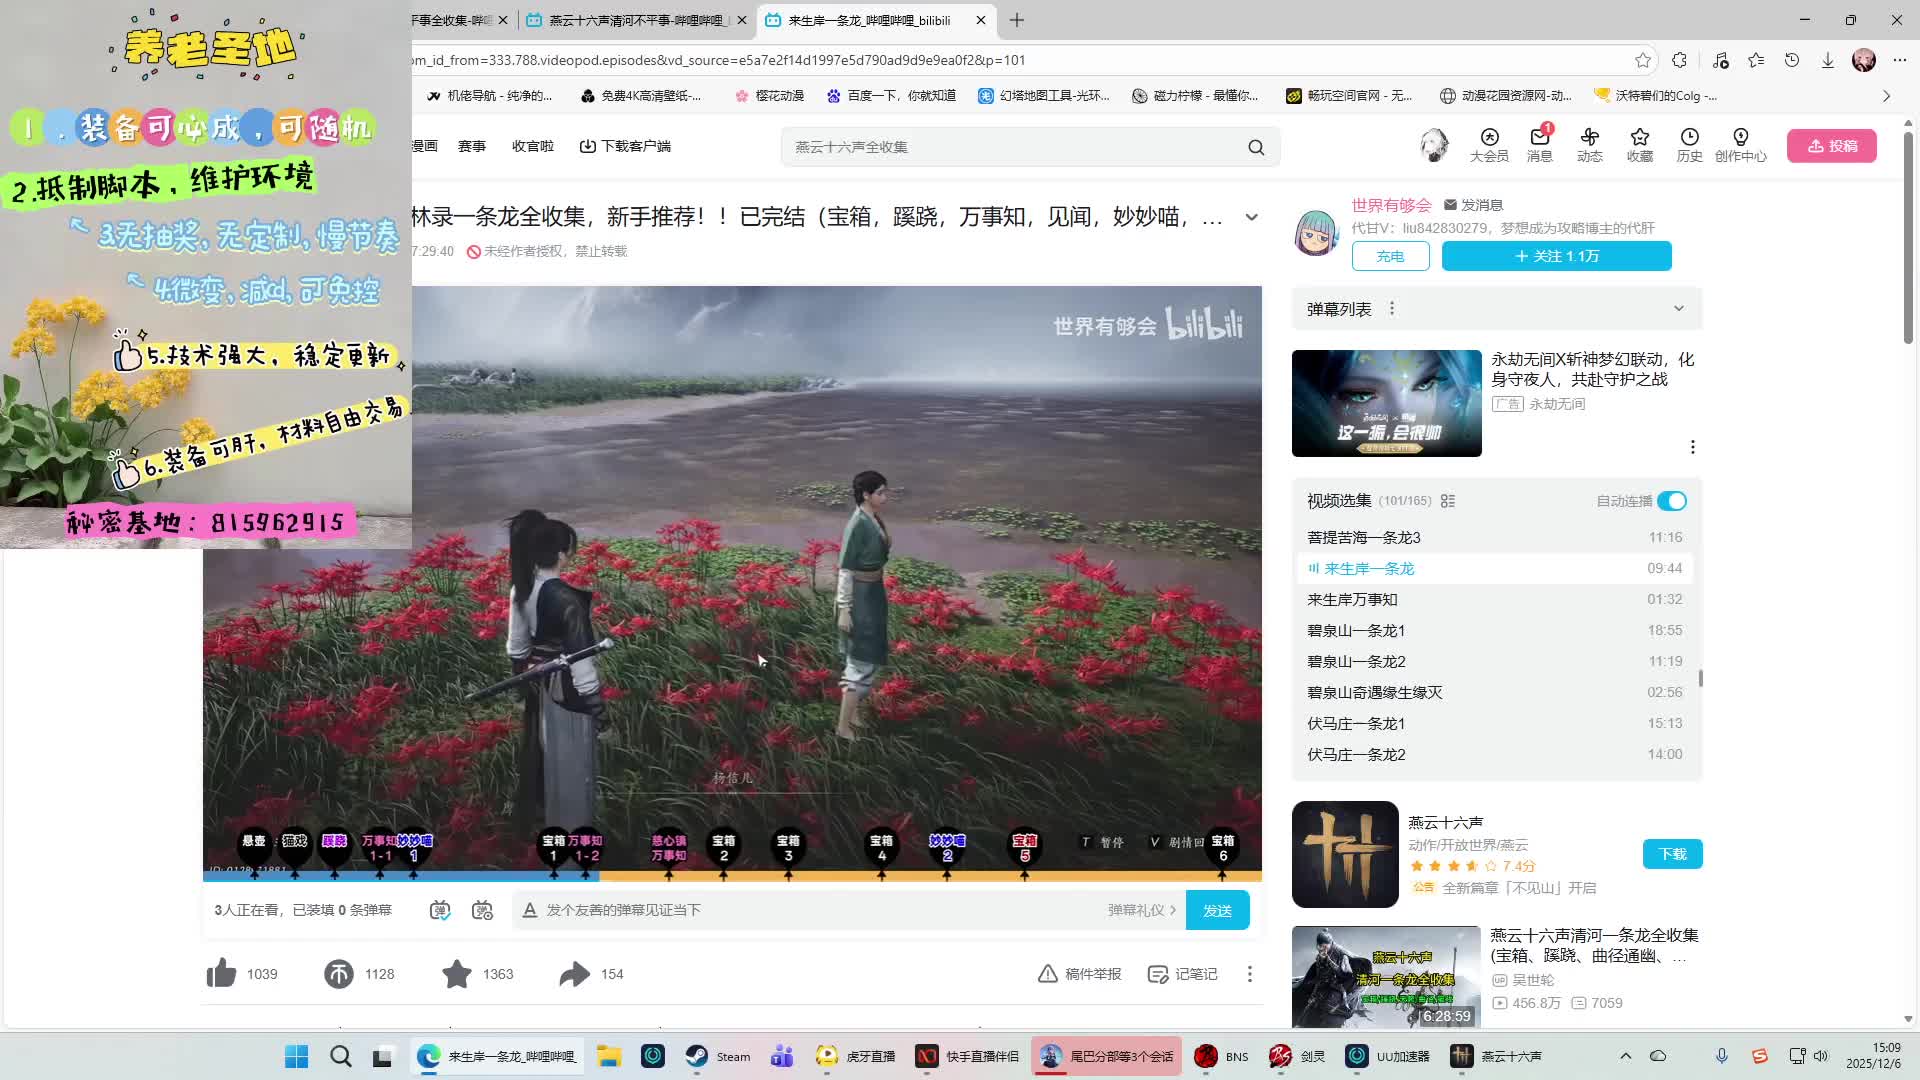Screen dimensions: 1920x1080
Task: Open more options below video
Action: (x=1249, y=973)
